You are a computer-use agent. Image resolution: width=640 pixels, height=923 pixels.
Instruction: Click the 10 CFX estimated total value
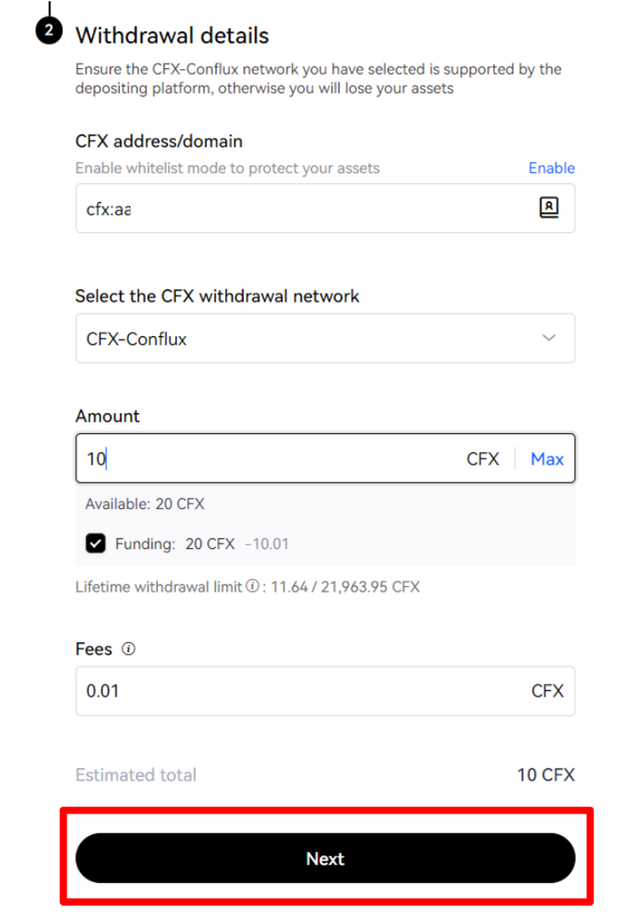[x=546, y=775]
